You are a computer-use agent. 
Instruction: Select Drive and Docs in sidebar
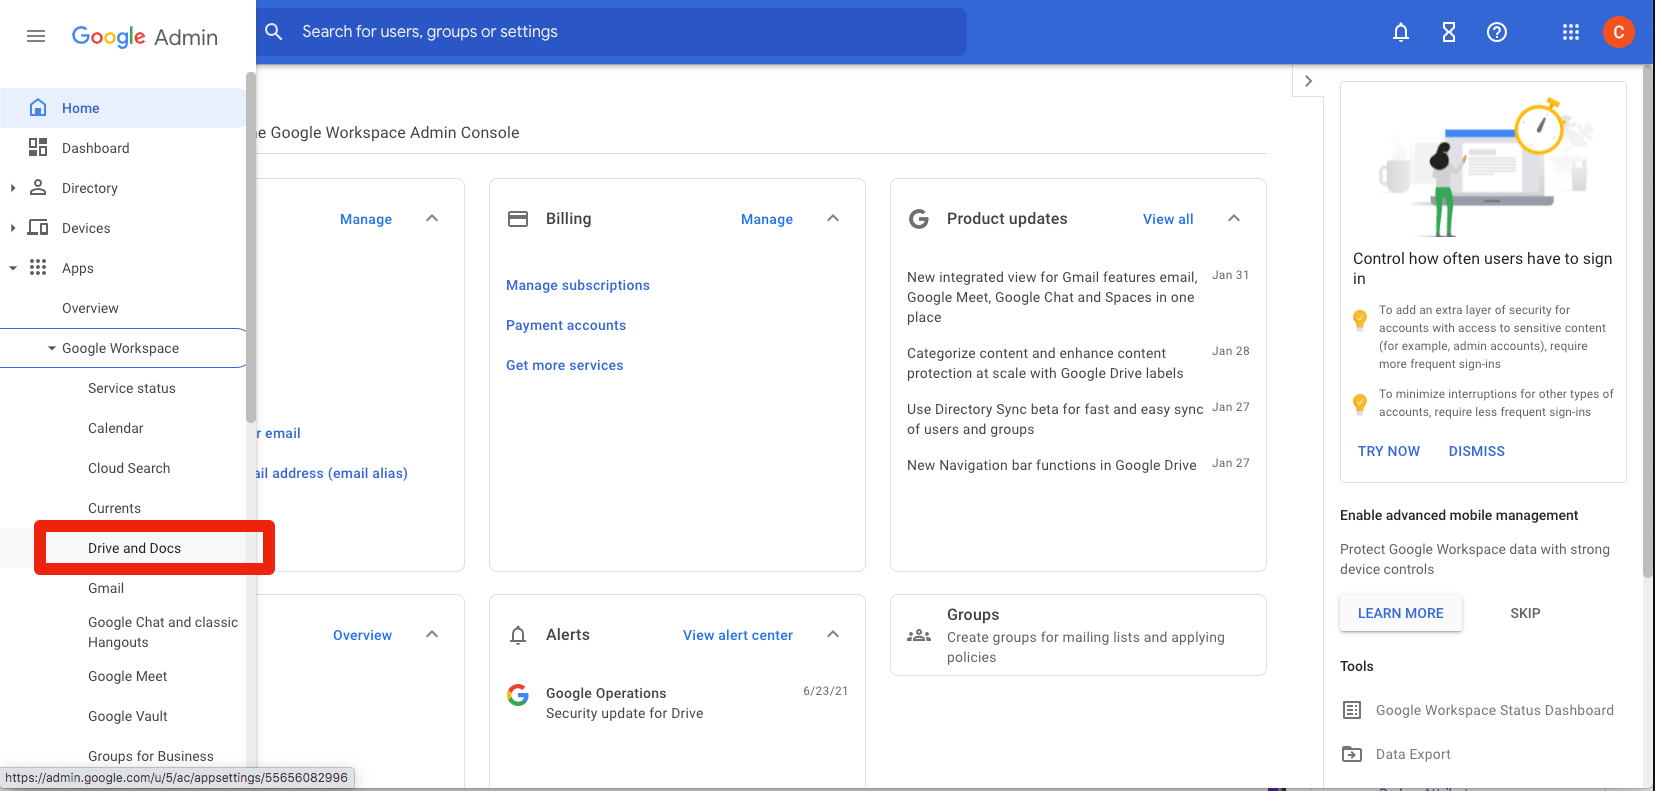click(135, 548)
